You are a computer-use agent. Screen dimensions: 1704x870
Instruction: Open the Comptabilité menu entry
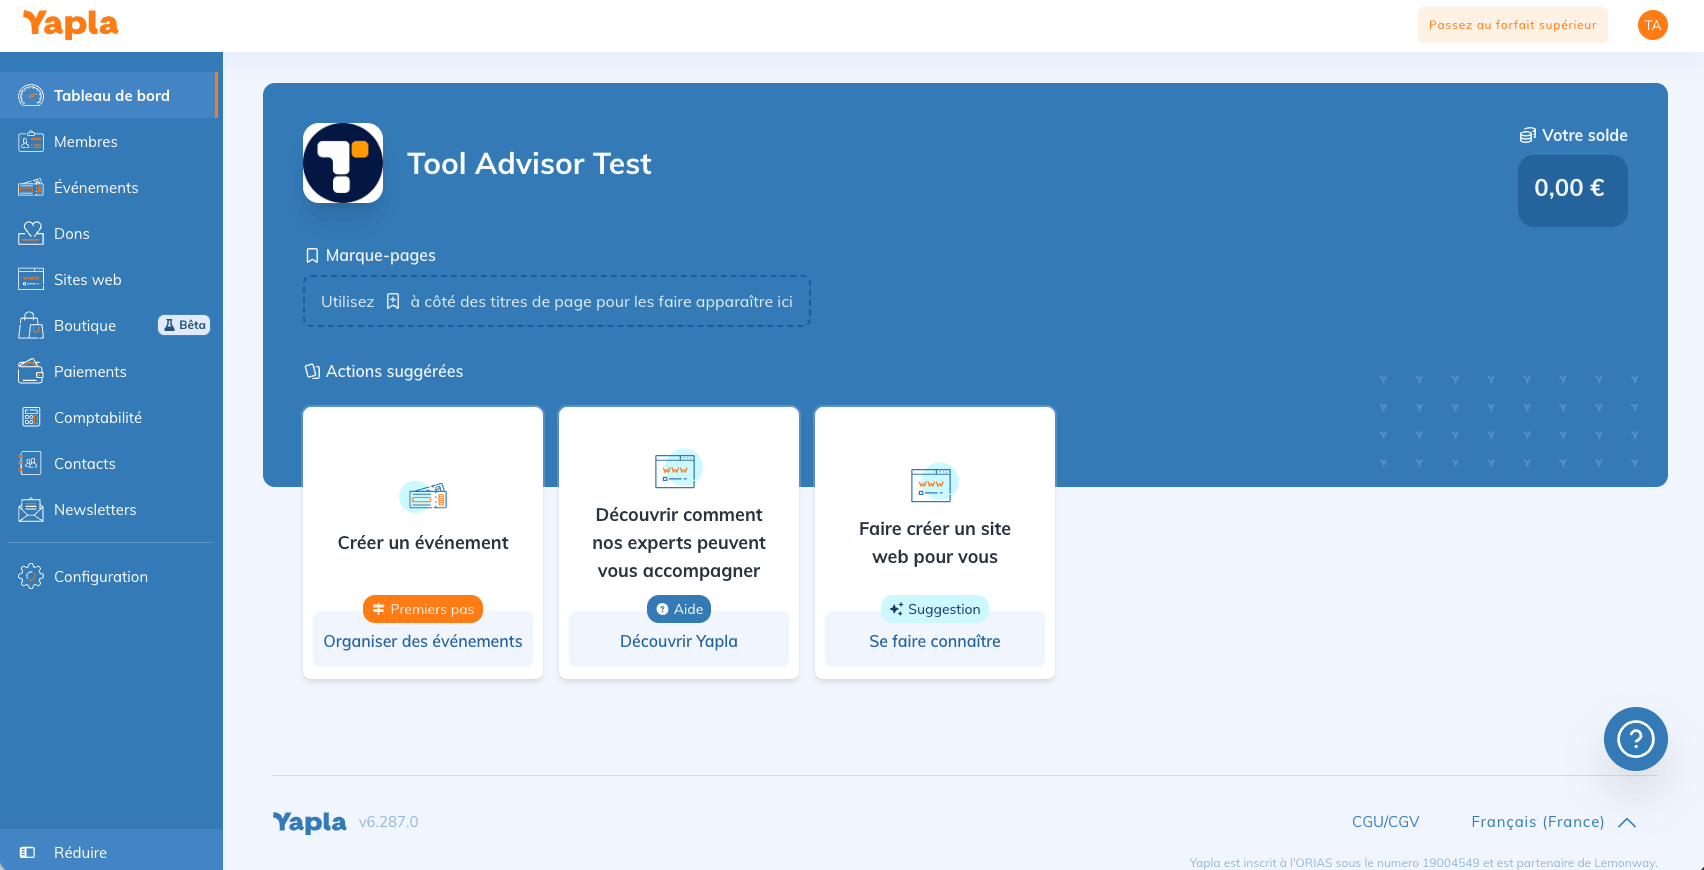(x=109, y=417)
